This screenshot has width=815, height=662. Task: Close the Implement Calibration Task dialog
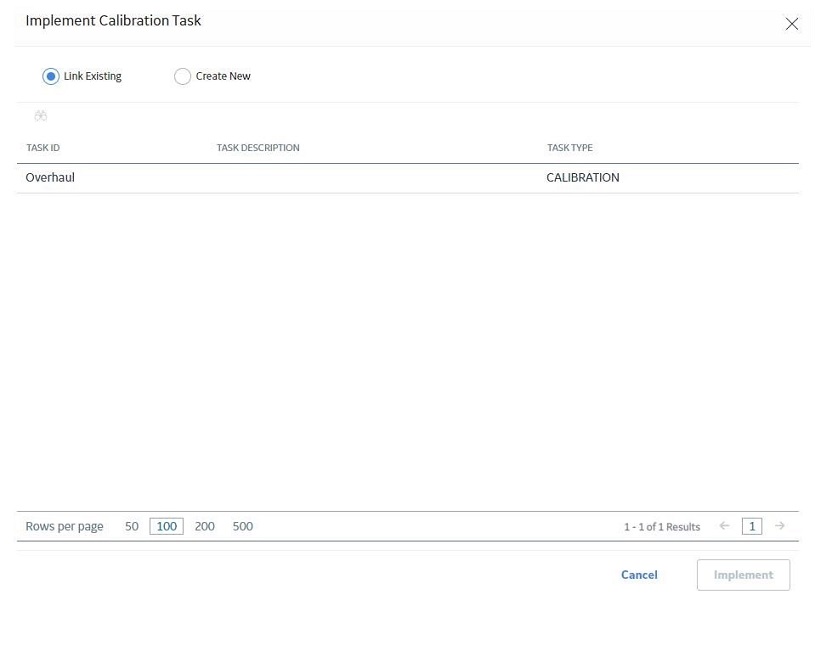click(x=791, y=24)
